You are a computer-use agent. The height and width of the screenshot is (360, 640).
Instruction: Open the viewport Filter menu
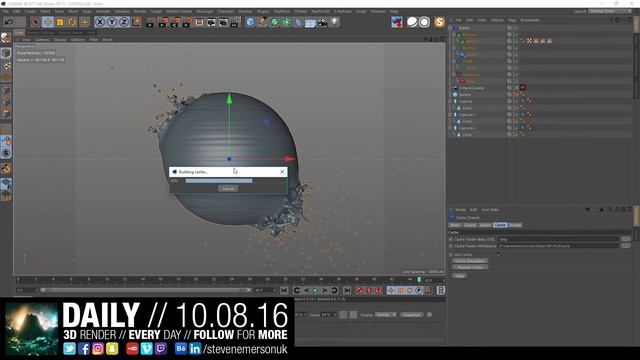(x=94, y=40)
